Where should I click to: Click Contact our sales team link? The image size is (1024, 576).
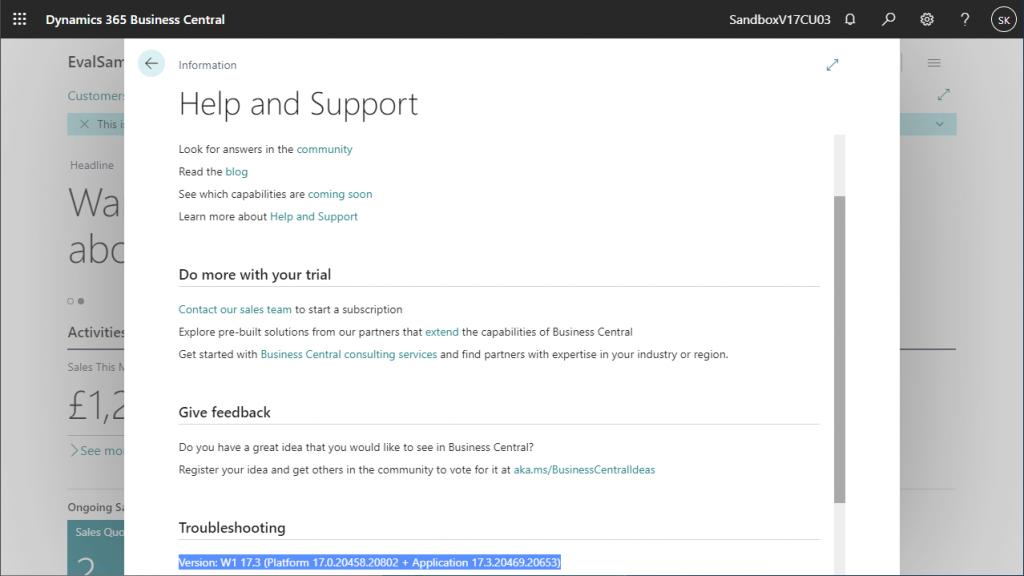point(235,310)
